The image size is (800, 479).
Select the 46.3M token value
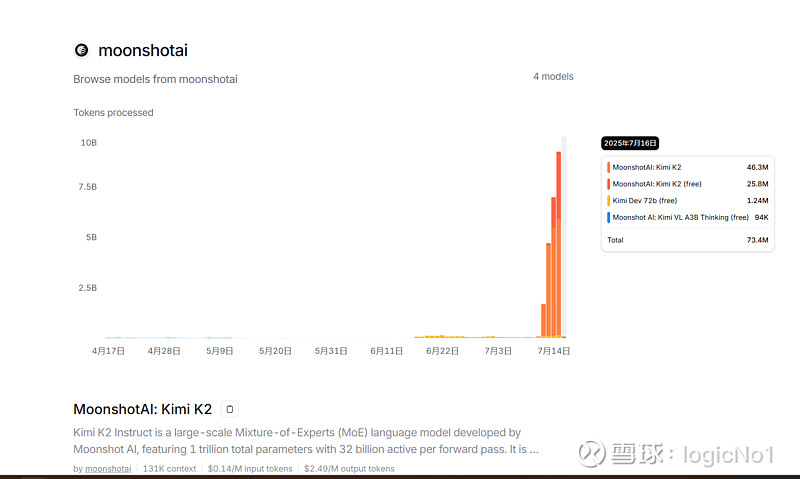(x=757, y=167)
